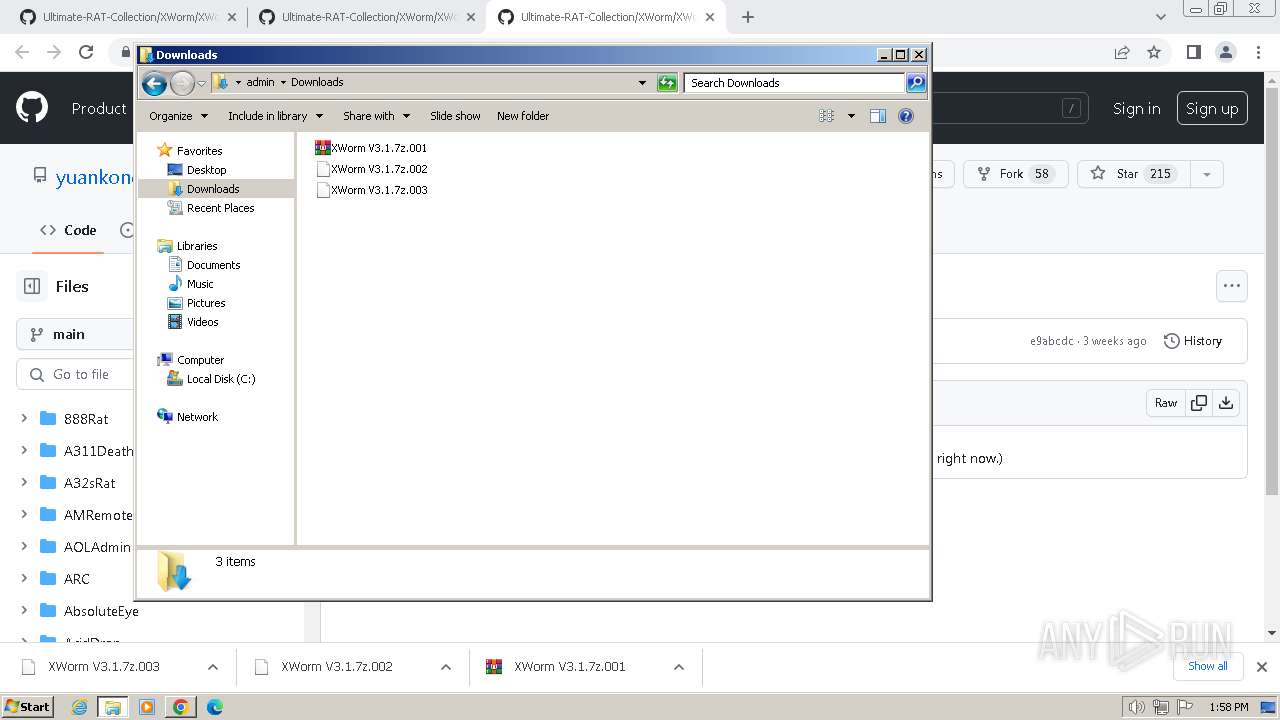Download raw file icon
This screenshot has width=1280, height=720.
click(x=1226, y=403)
